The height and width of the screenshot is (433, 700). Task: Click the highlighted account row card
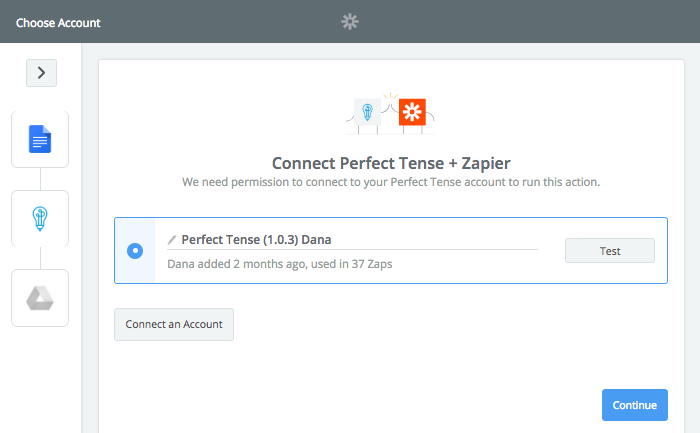391,250
